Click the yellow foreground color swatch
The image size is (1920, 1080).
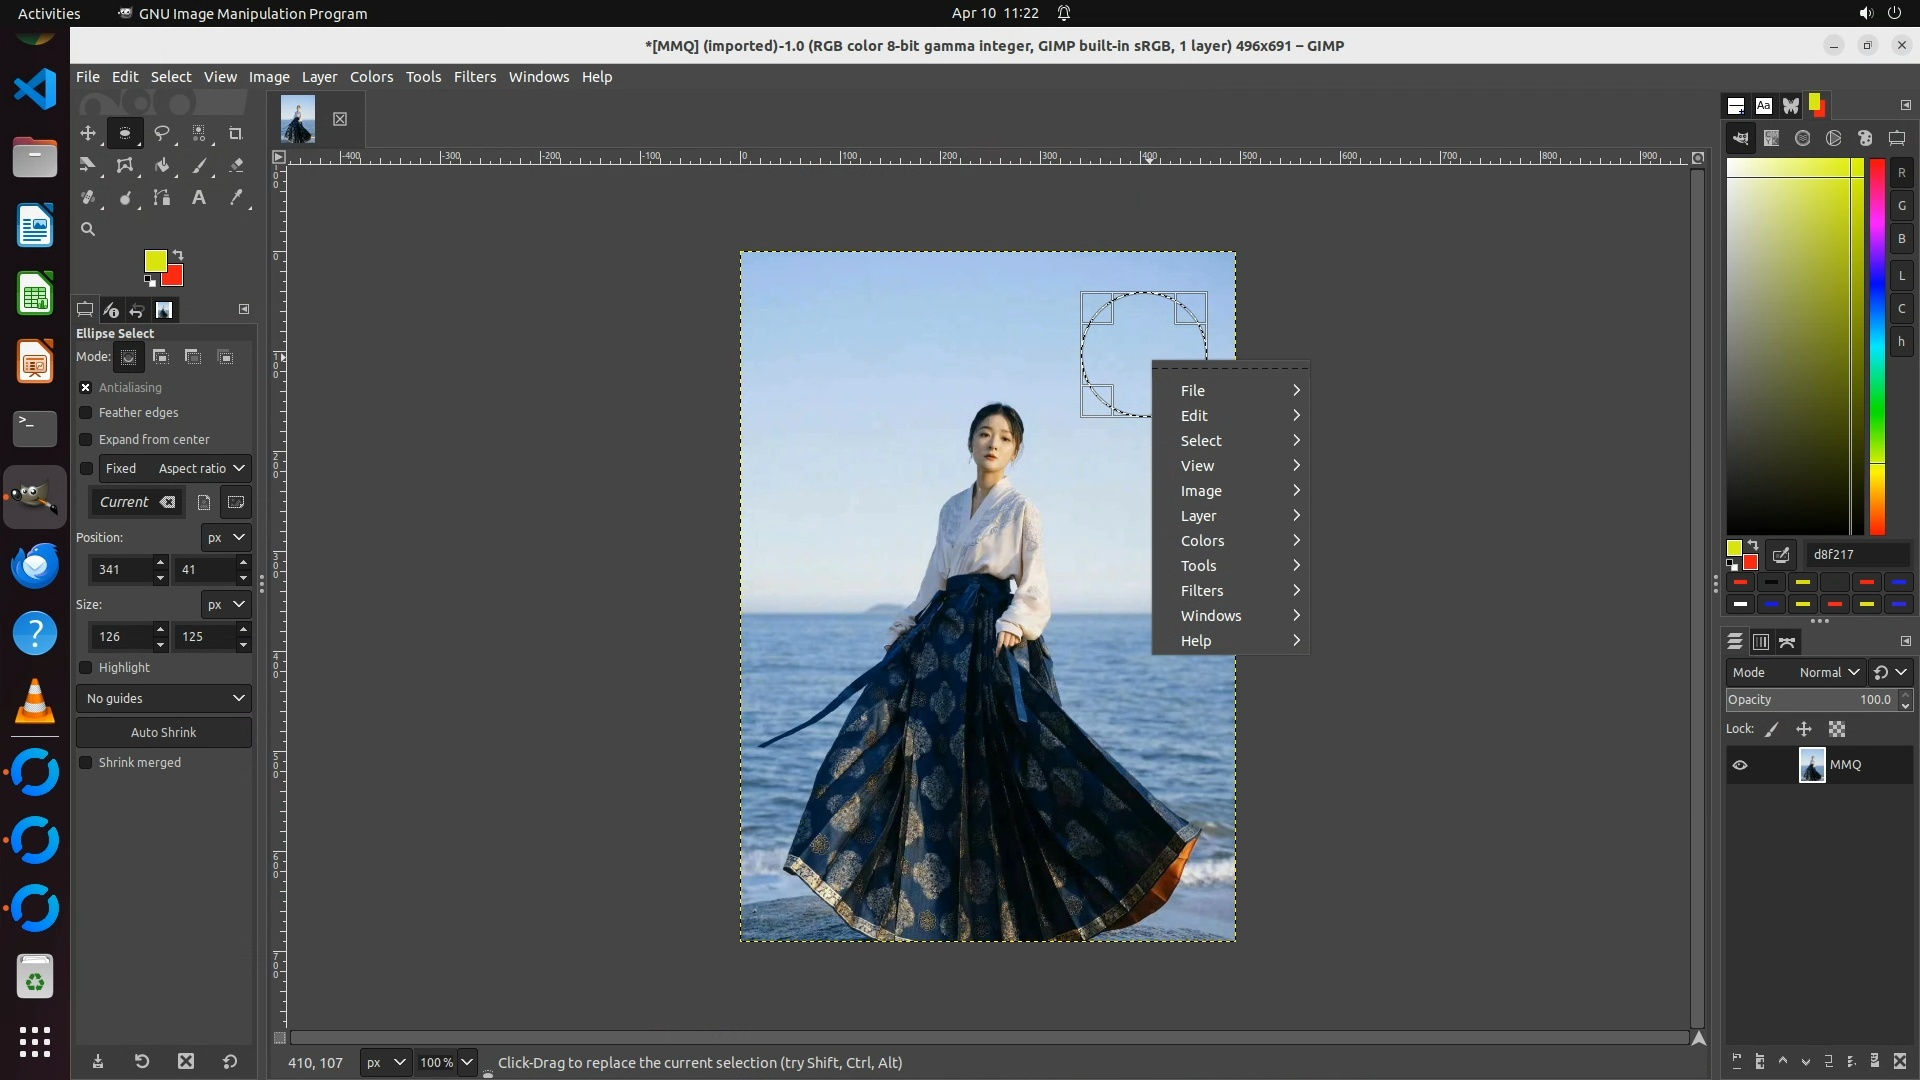pyautogui.click(x=155, y=261)
